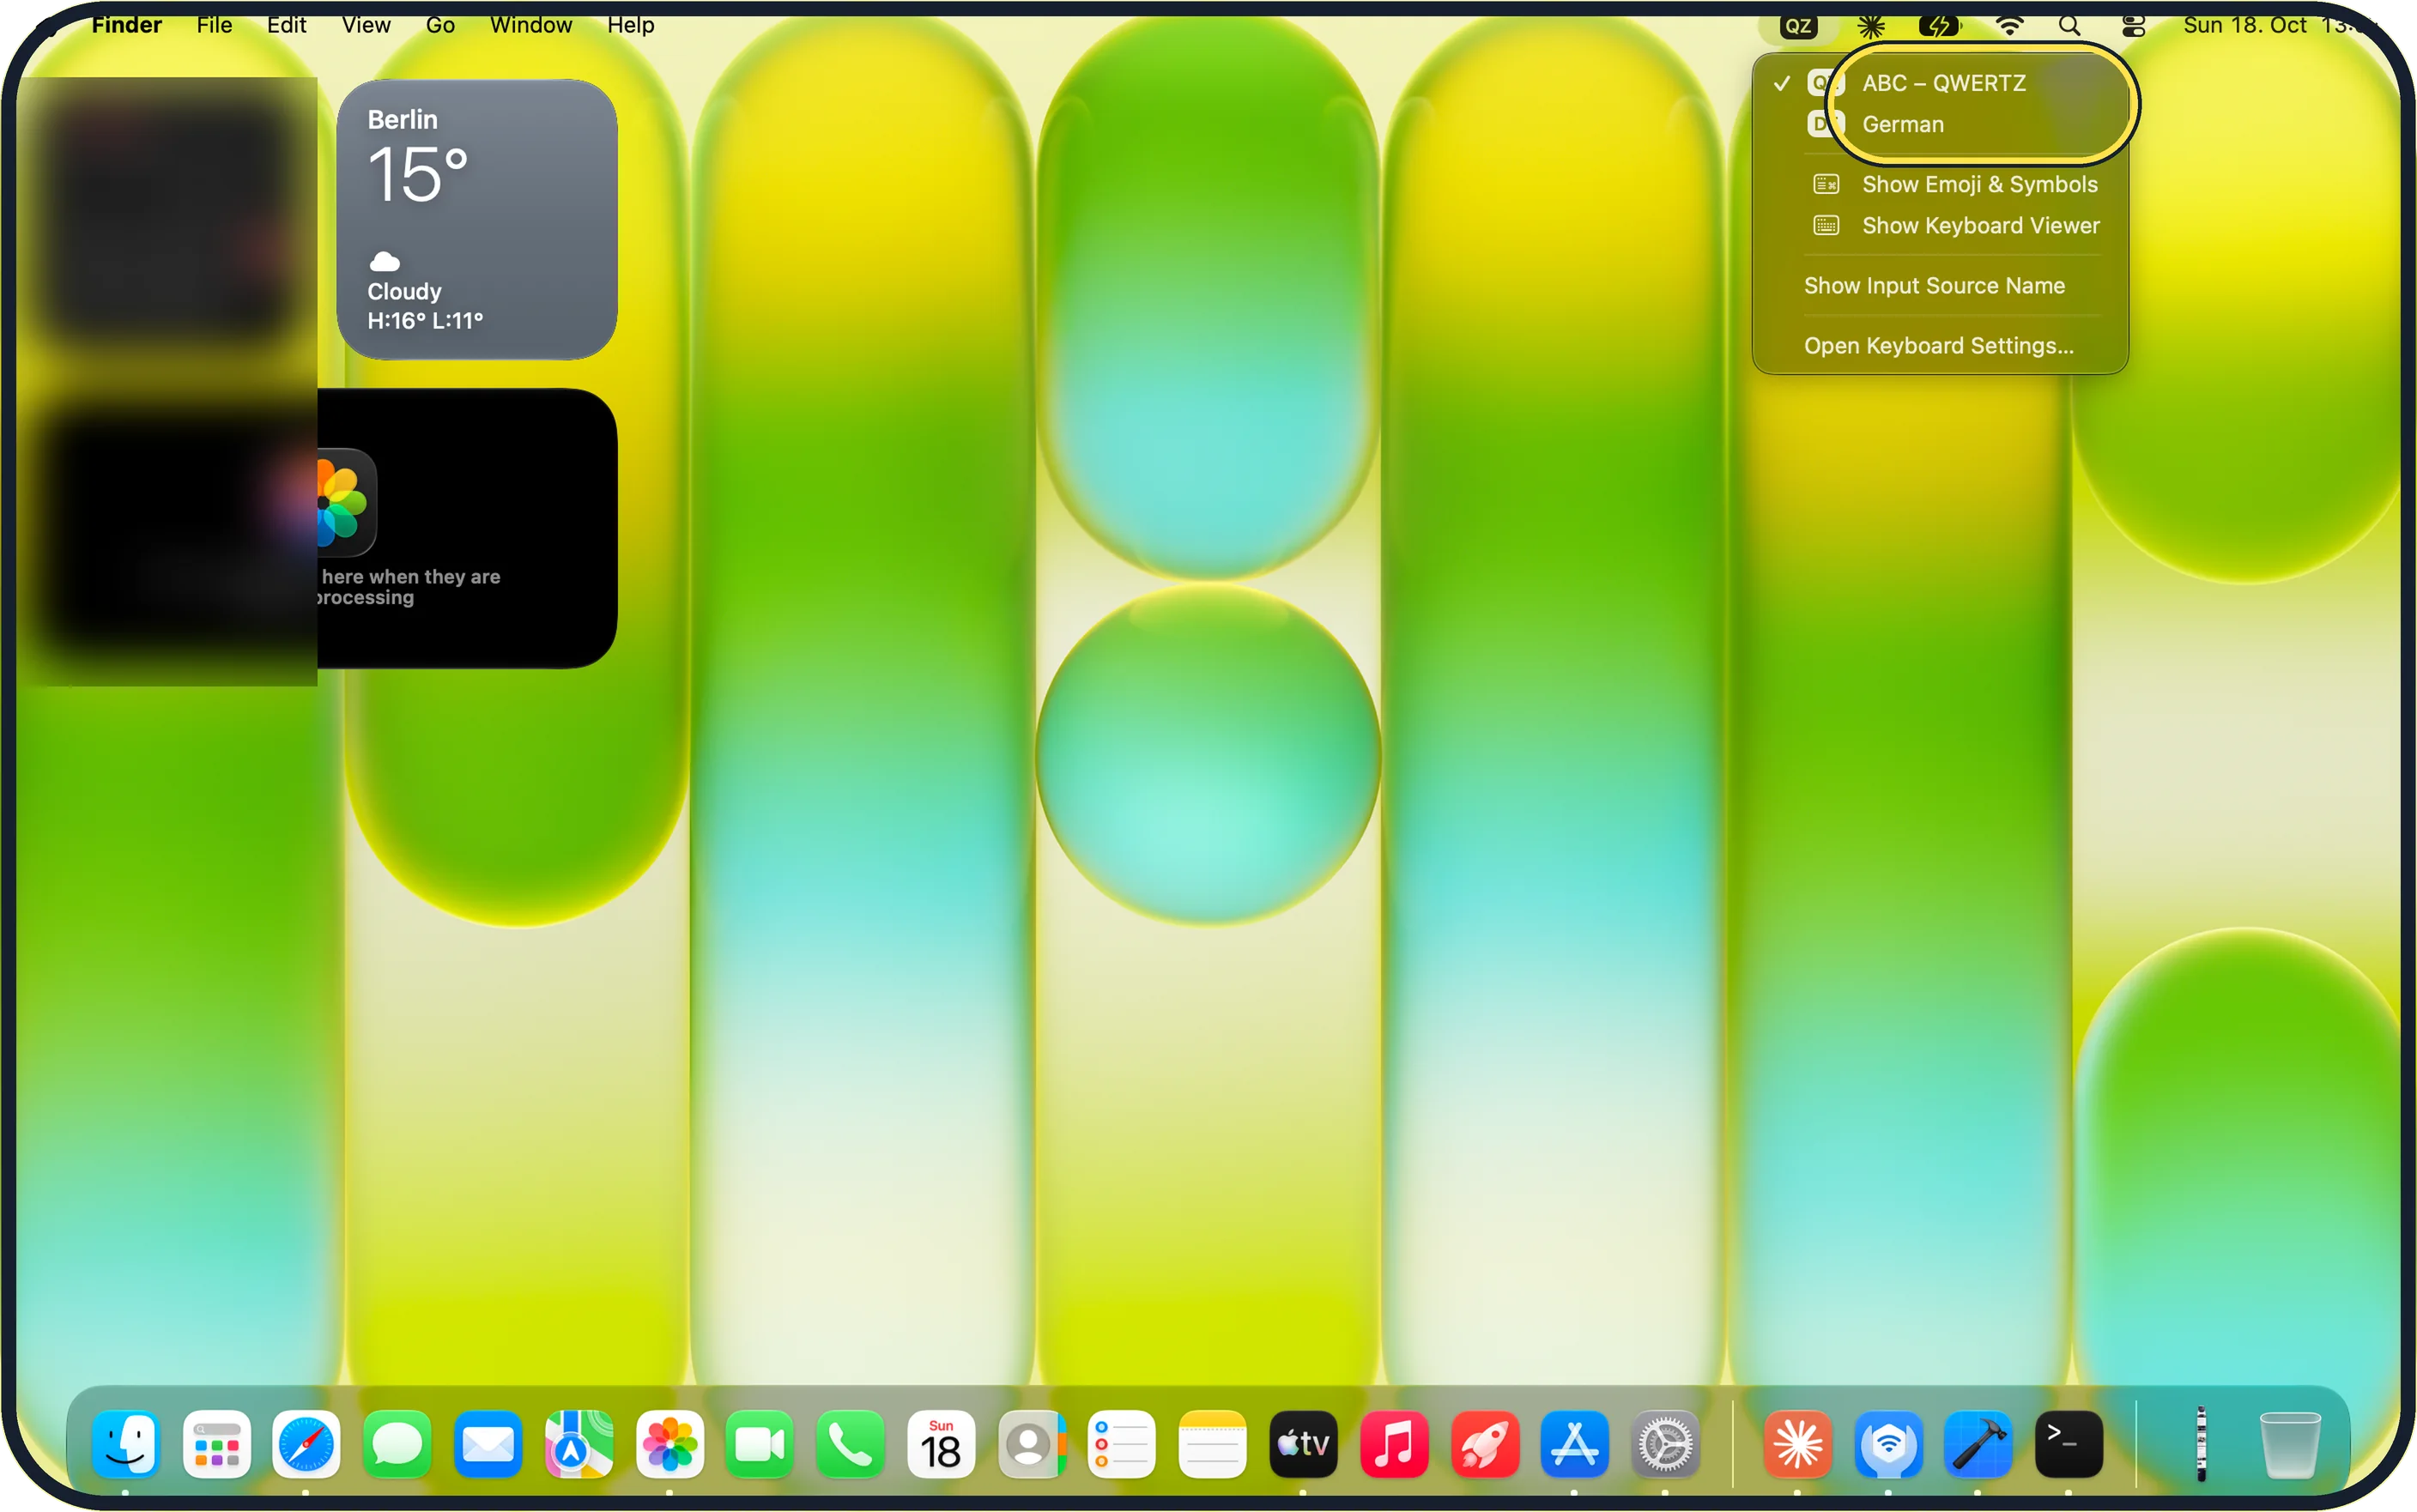Open Trash in the Dock

pyautogui.click(x=2290, y=1444)
